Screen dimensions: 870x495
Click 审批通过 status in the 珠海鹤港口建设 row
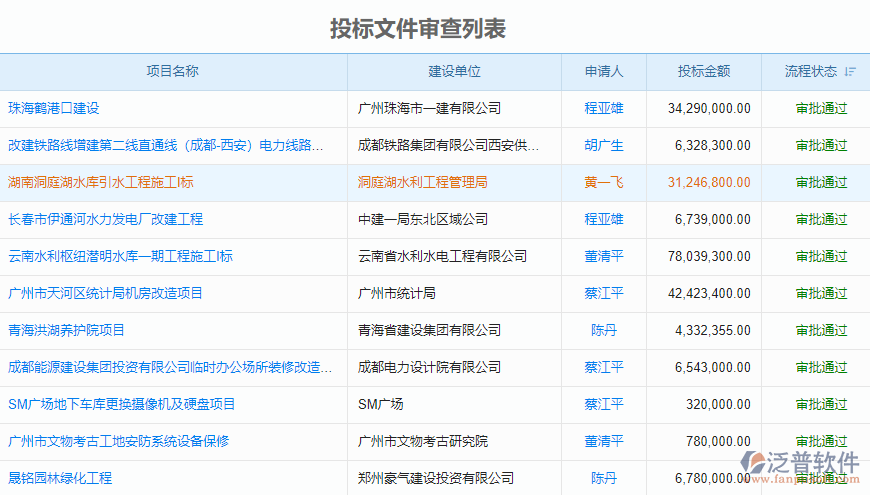(x=822, y=108)
